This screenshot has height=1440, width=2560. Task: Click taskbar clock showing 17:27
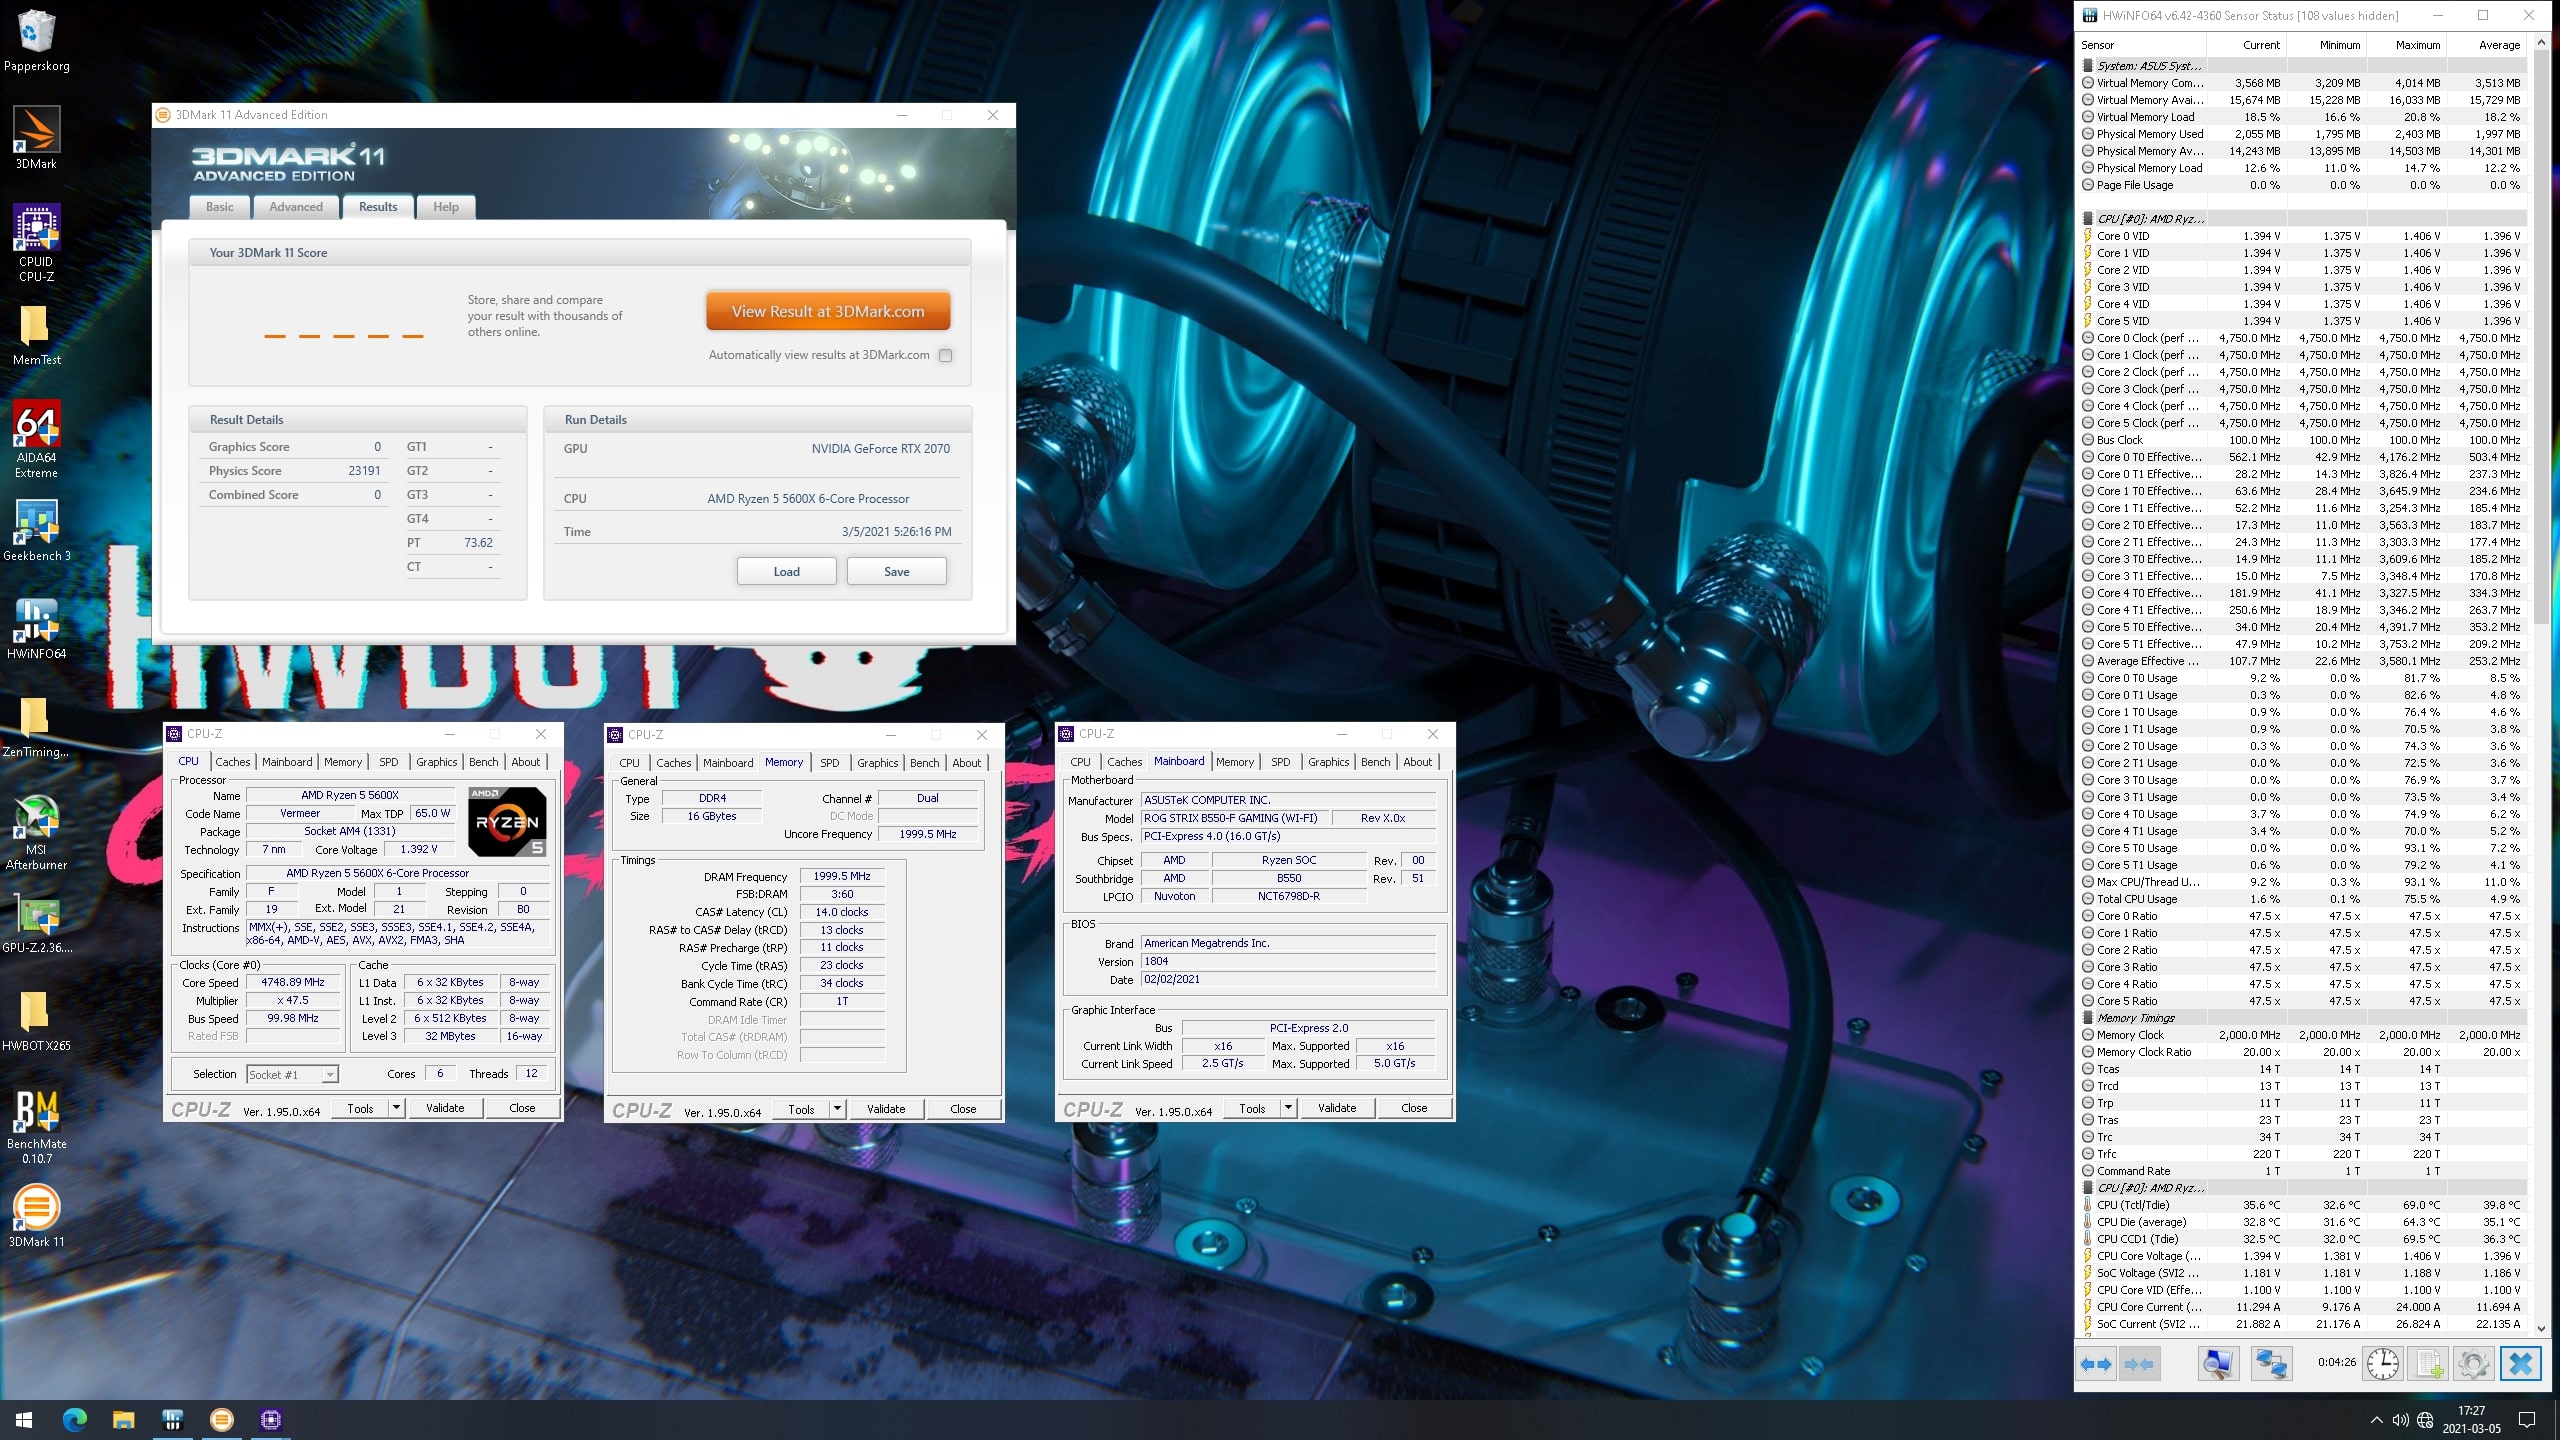(2471, 1420)
